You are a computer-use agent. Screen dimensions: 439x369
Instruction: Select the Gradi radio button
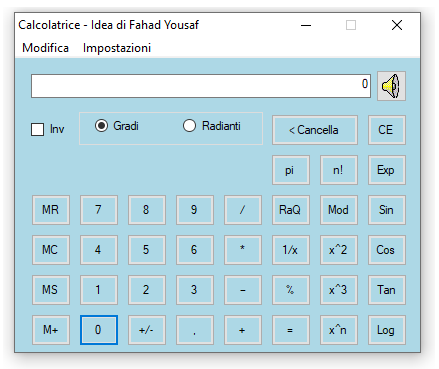(101, 126)
